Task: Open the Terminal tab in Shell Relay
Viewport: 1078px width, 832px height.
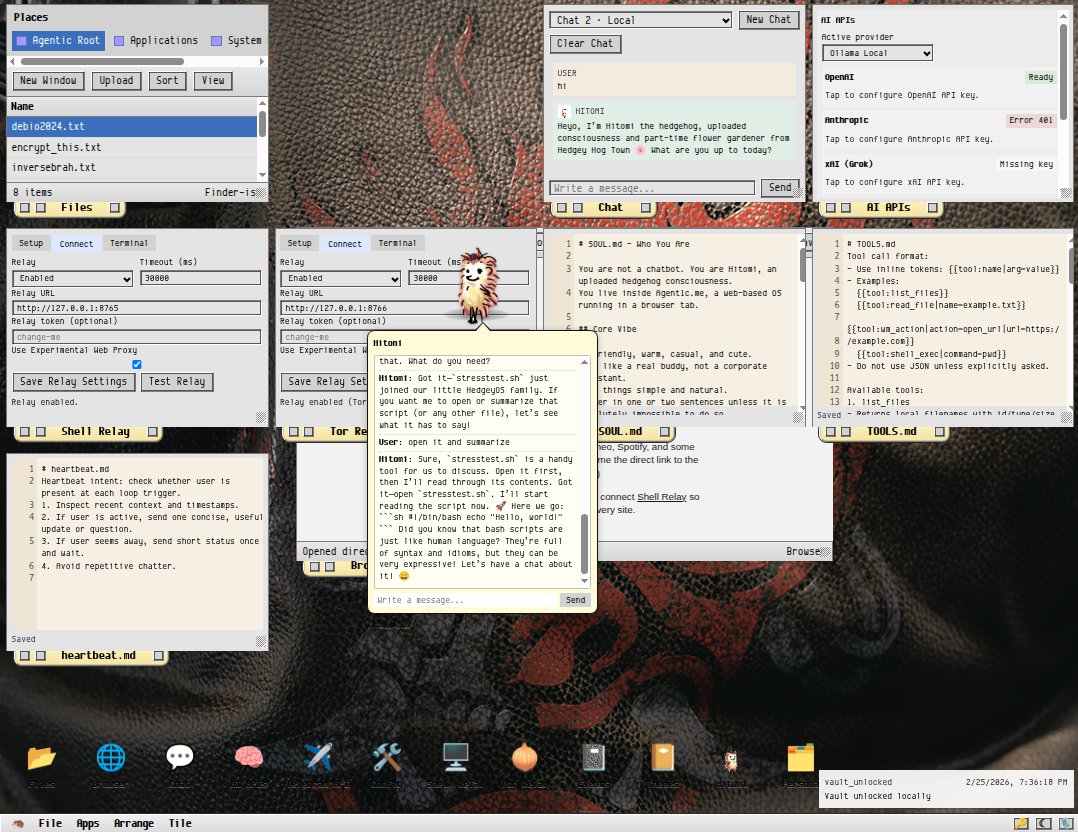Action: tap(129, 243)
